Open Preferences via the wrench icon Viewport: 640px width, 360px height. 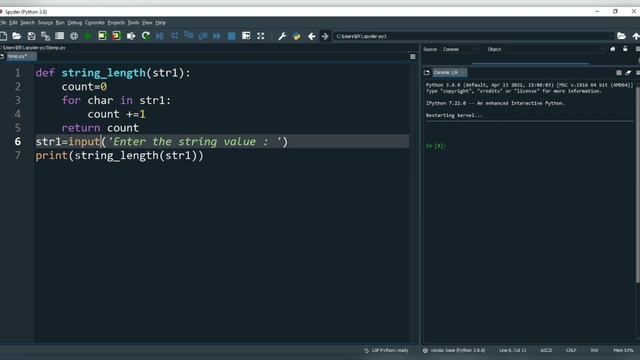coord(282,36)
